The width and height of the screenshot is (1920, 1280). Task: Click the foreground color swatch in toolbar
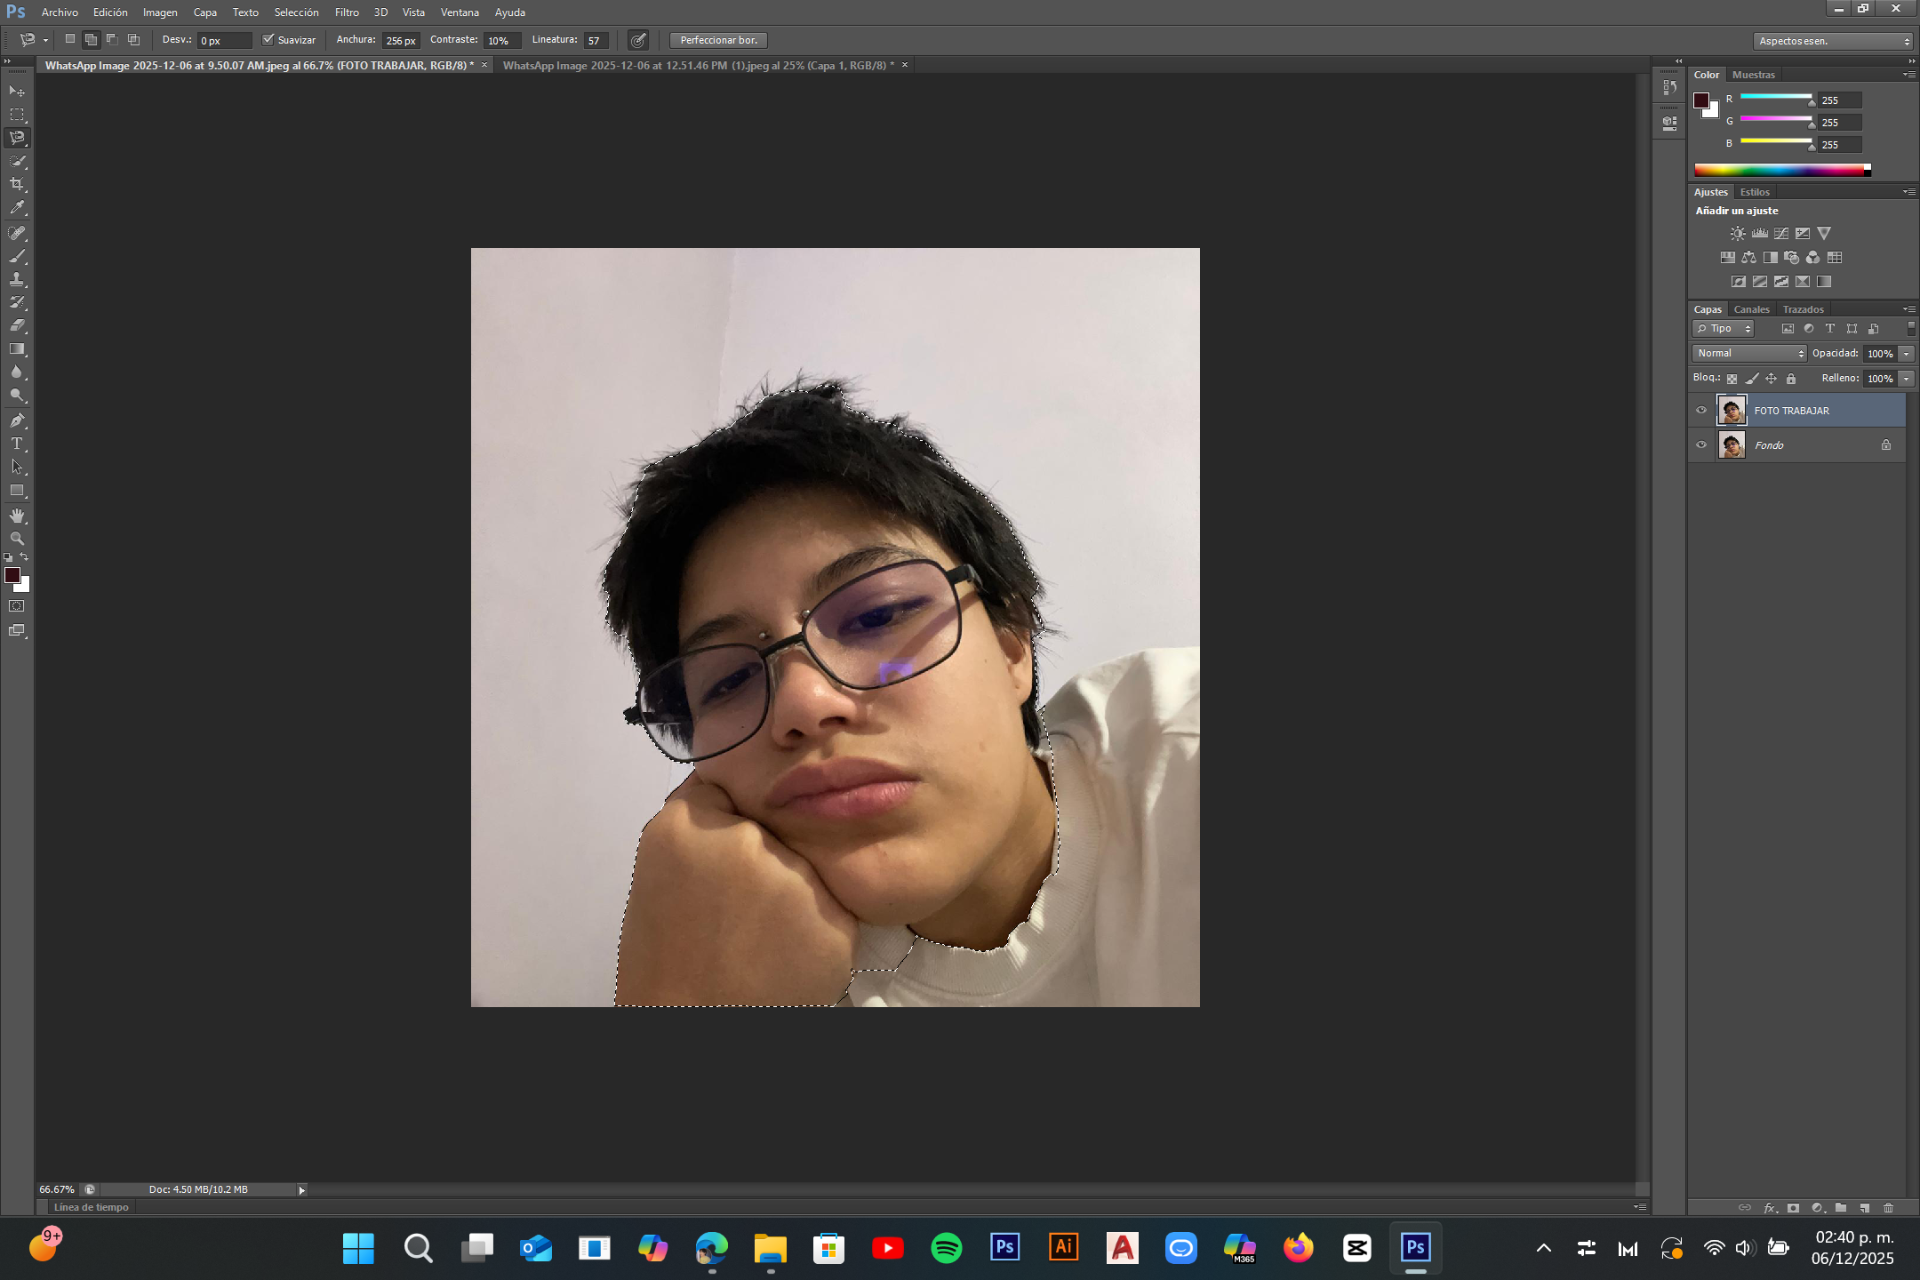pyautogui.click(x=12, y=575)
